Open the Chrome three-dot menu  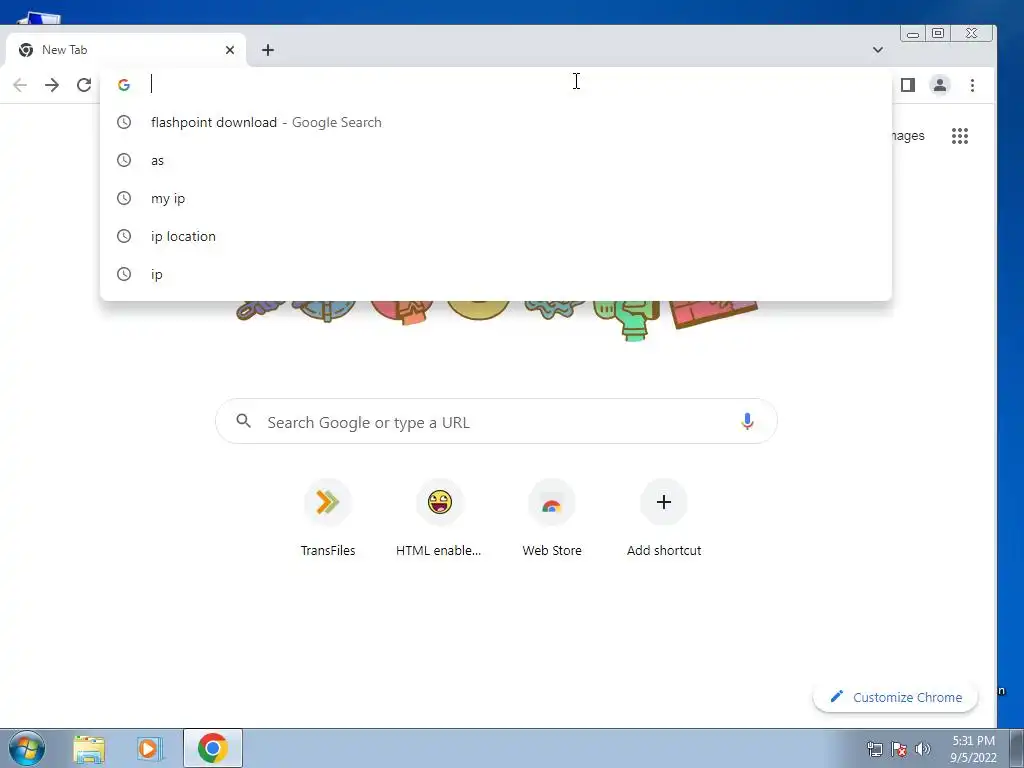pyautogui.click(x=972, y=85)
